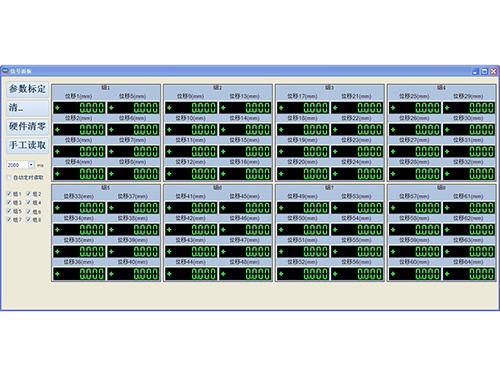Click the app icon in title bar

coord(5,71)
